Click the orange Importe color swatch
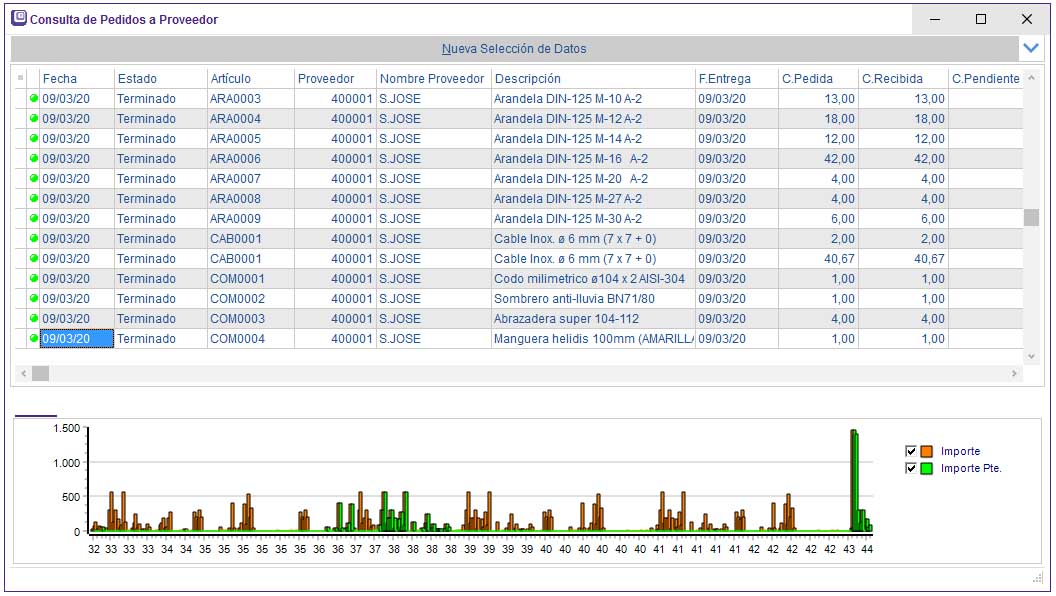The height and width of the screenshot is (596, 1056). 926,451
